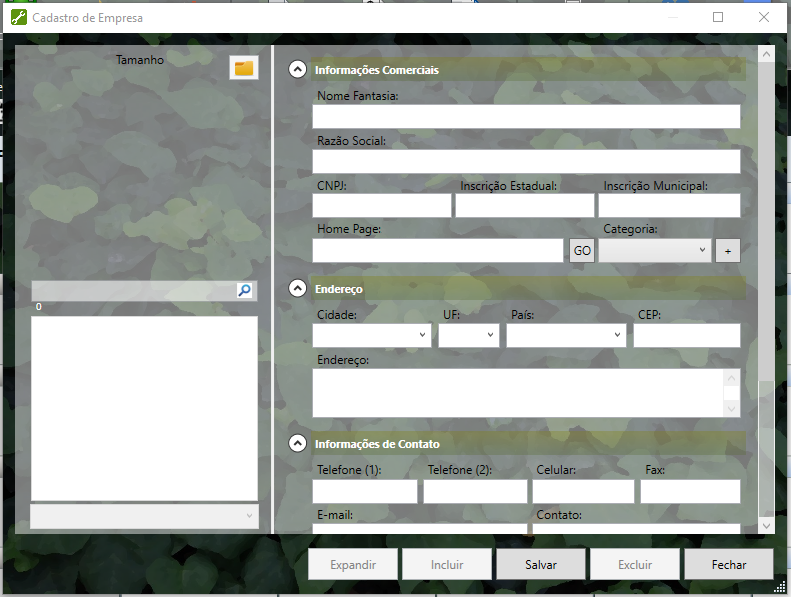Click the application icon in title bar
The width and height of the screenshot is (791, 597).
click(x=17, y=17)
